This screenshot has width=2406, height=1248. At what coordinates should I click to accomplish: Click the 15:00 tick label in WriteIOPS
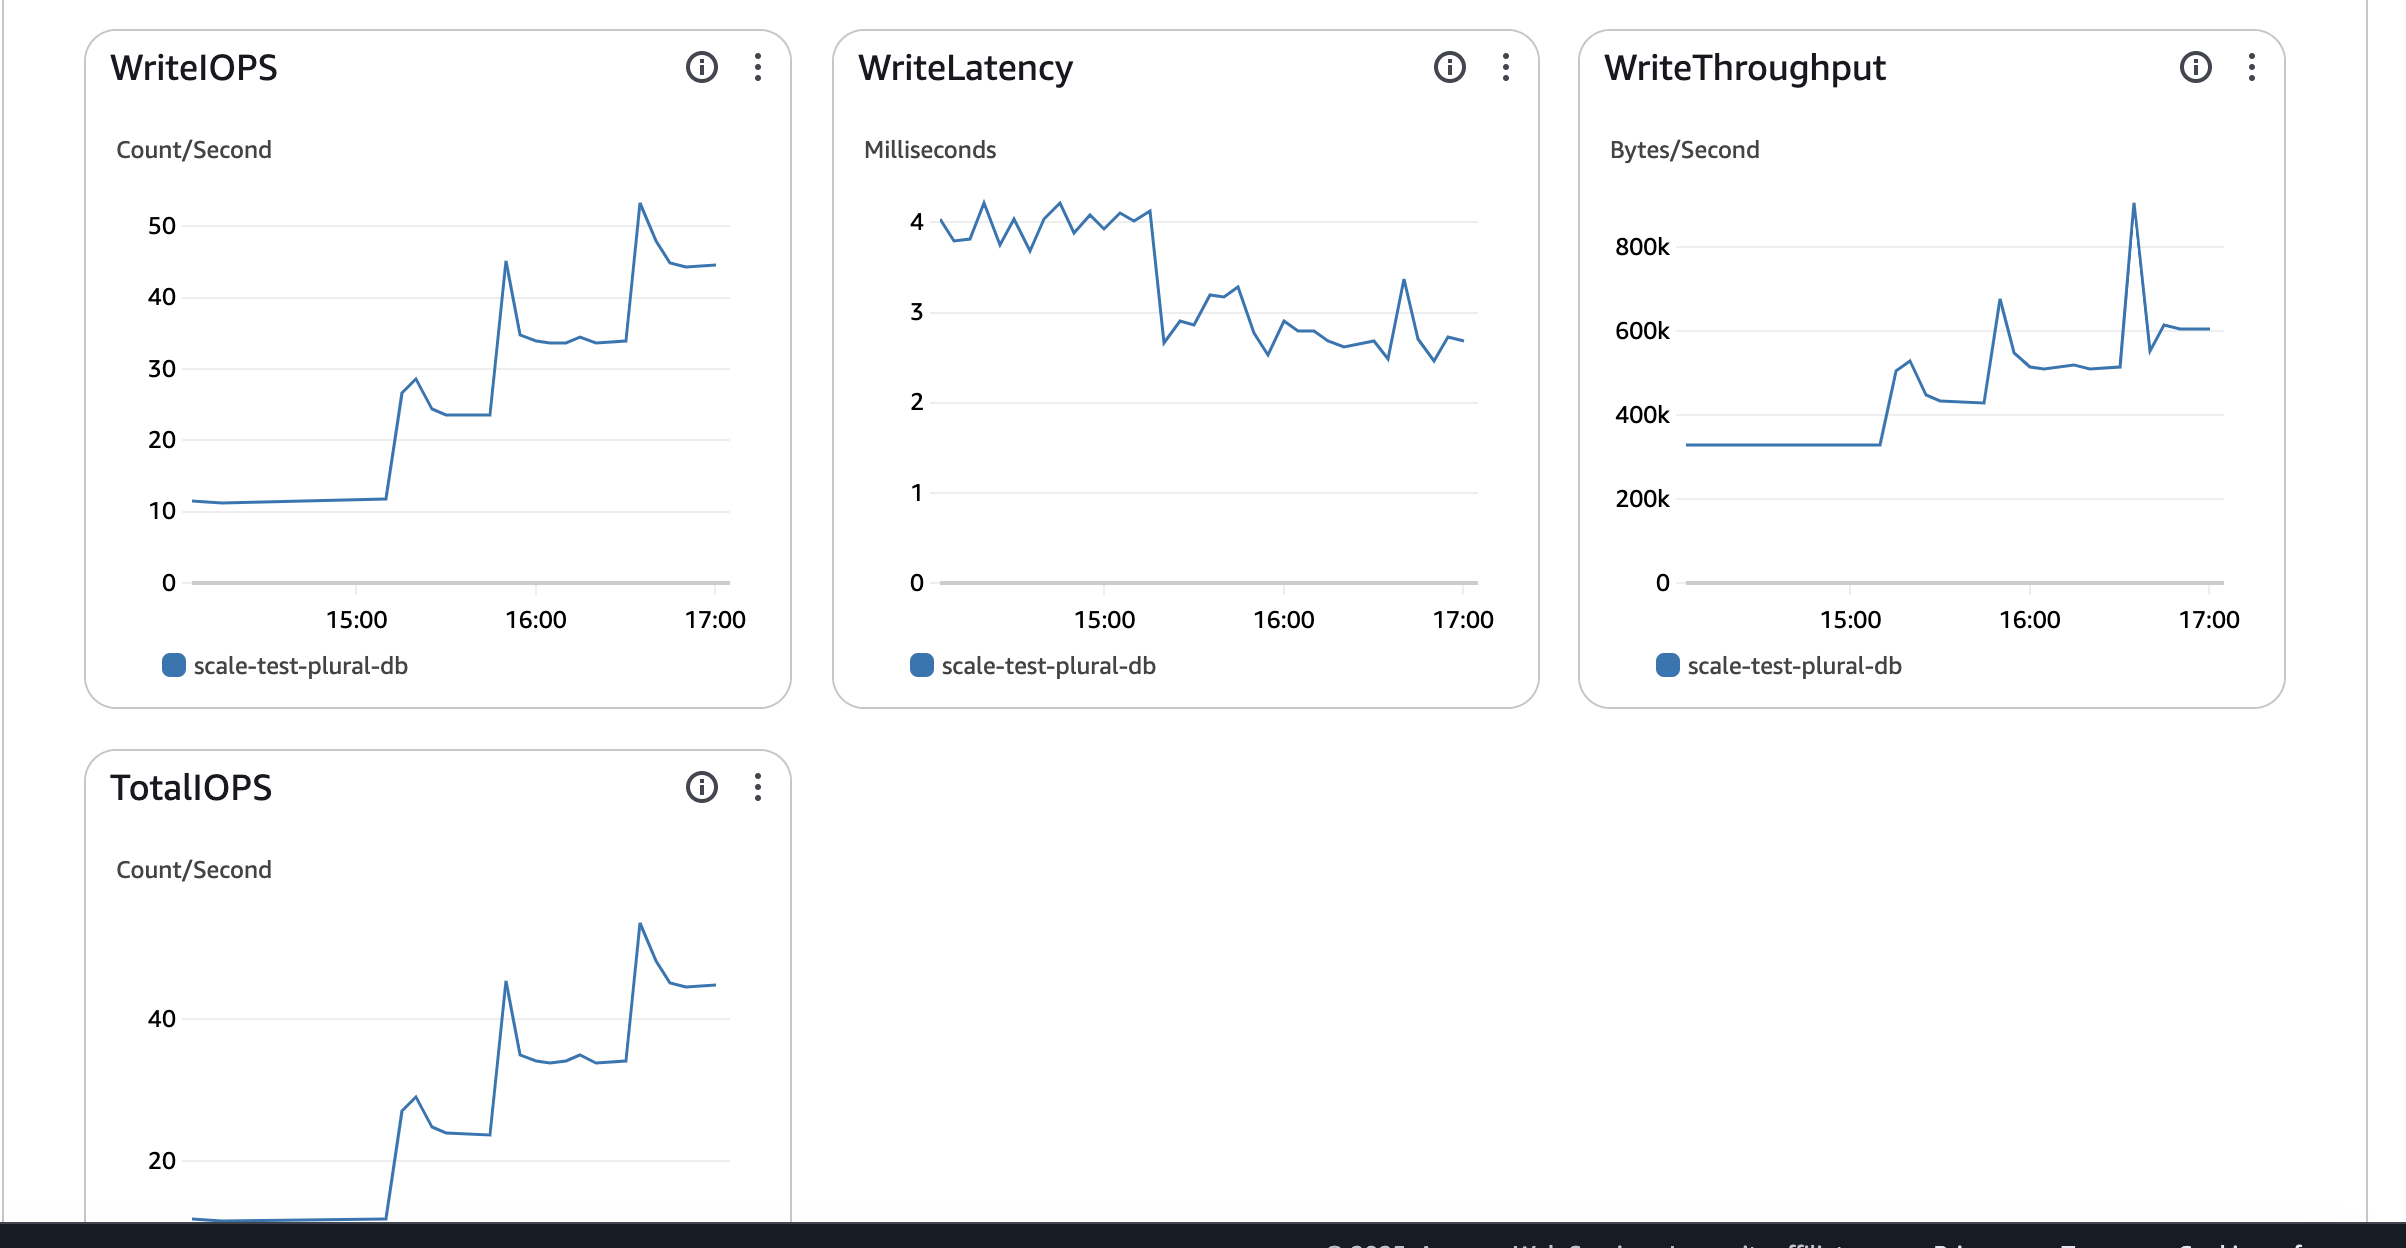[x=356, y=620]
